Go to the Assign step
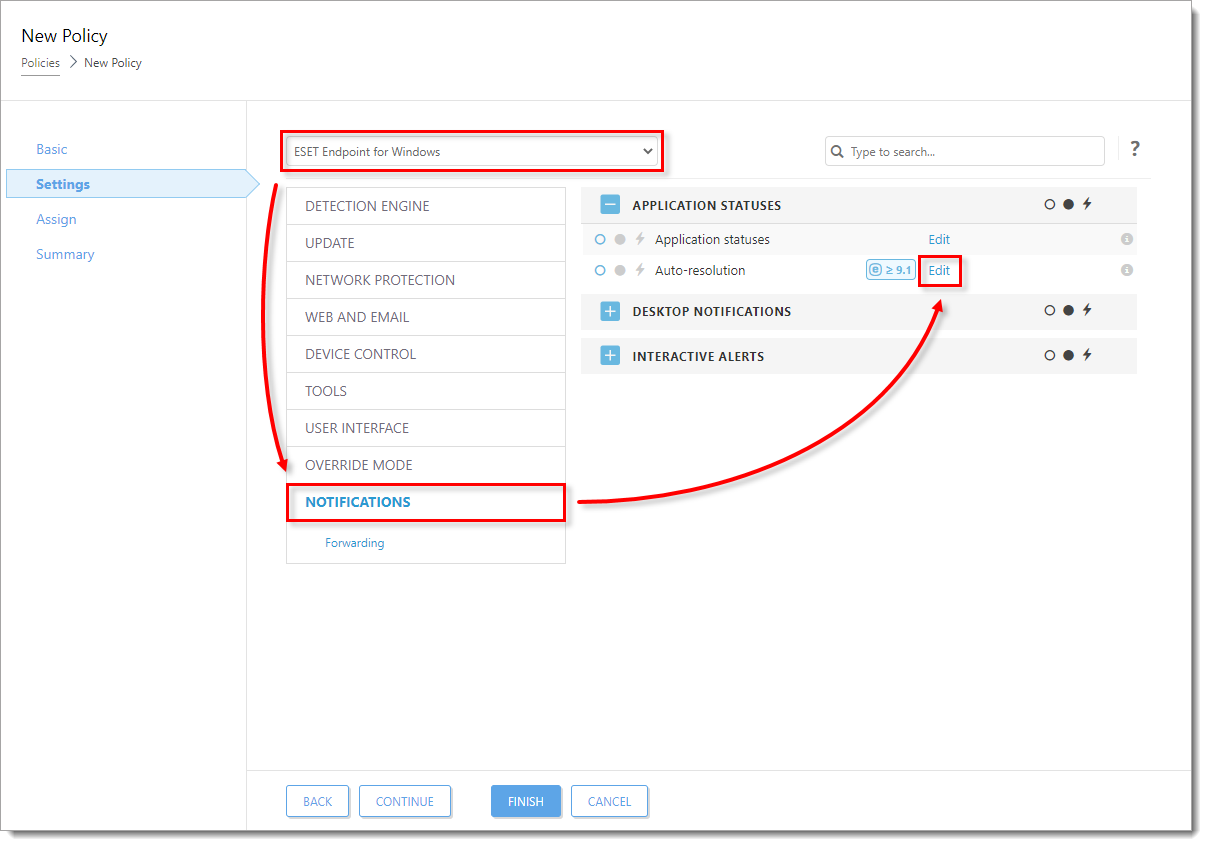The image size is (1207, 846). (x=56, y=219)
